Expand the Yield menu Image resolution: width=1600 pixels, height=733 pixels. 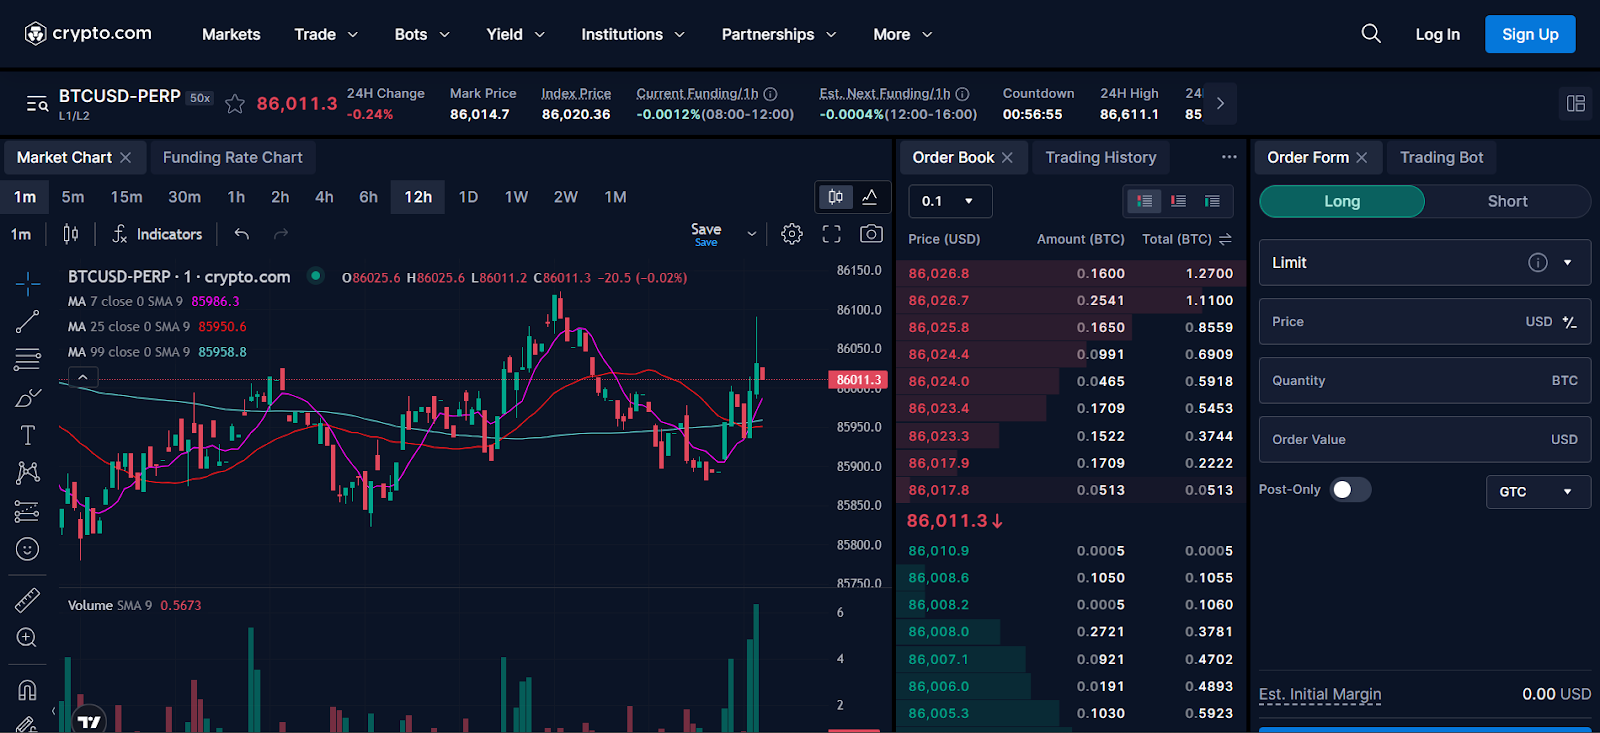(x=515, y=34)
